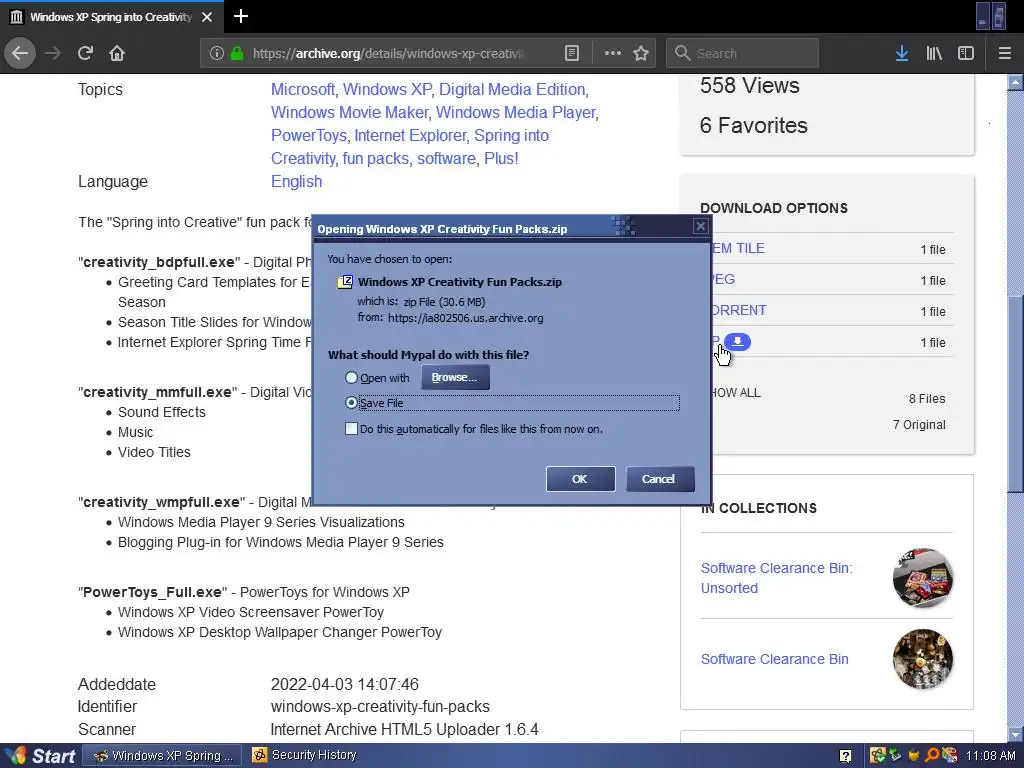Screen dimensions: 1024x768
Task: Toggle the sidebar panel icon
Action: coord(966,53)
